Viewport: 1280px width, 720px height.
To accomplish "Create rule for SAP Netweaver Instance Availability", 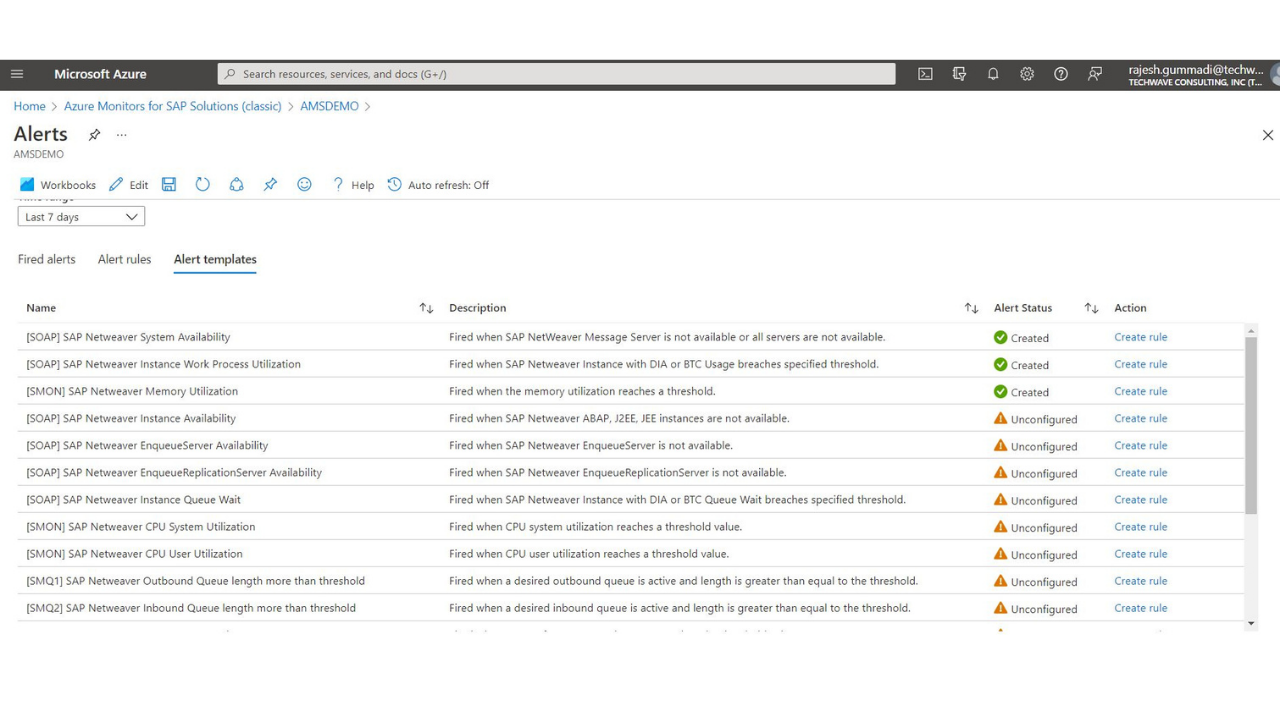I will pos(1140,418).
